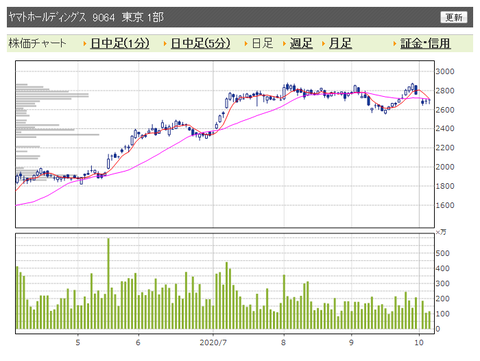
Task: Click the month 9 date axis label
Action: [351, 343]
